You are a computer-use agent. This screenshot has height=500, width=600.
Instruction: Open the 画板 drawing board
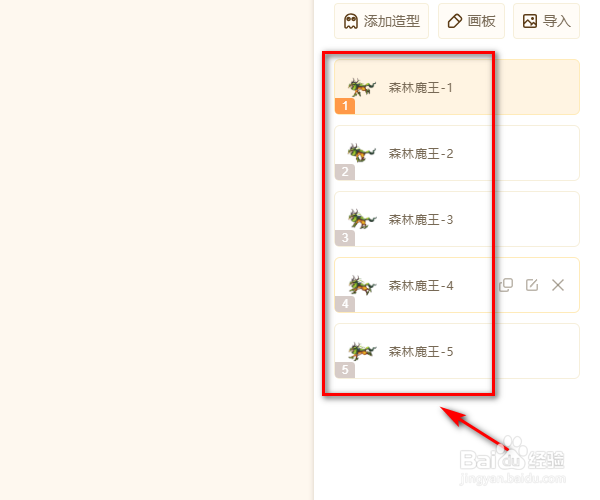coord(471,21)
